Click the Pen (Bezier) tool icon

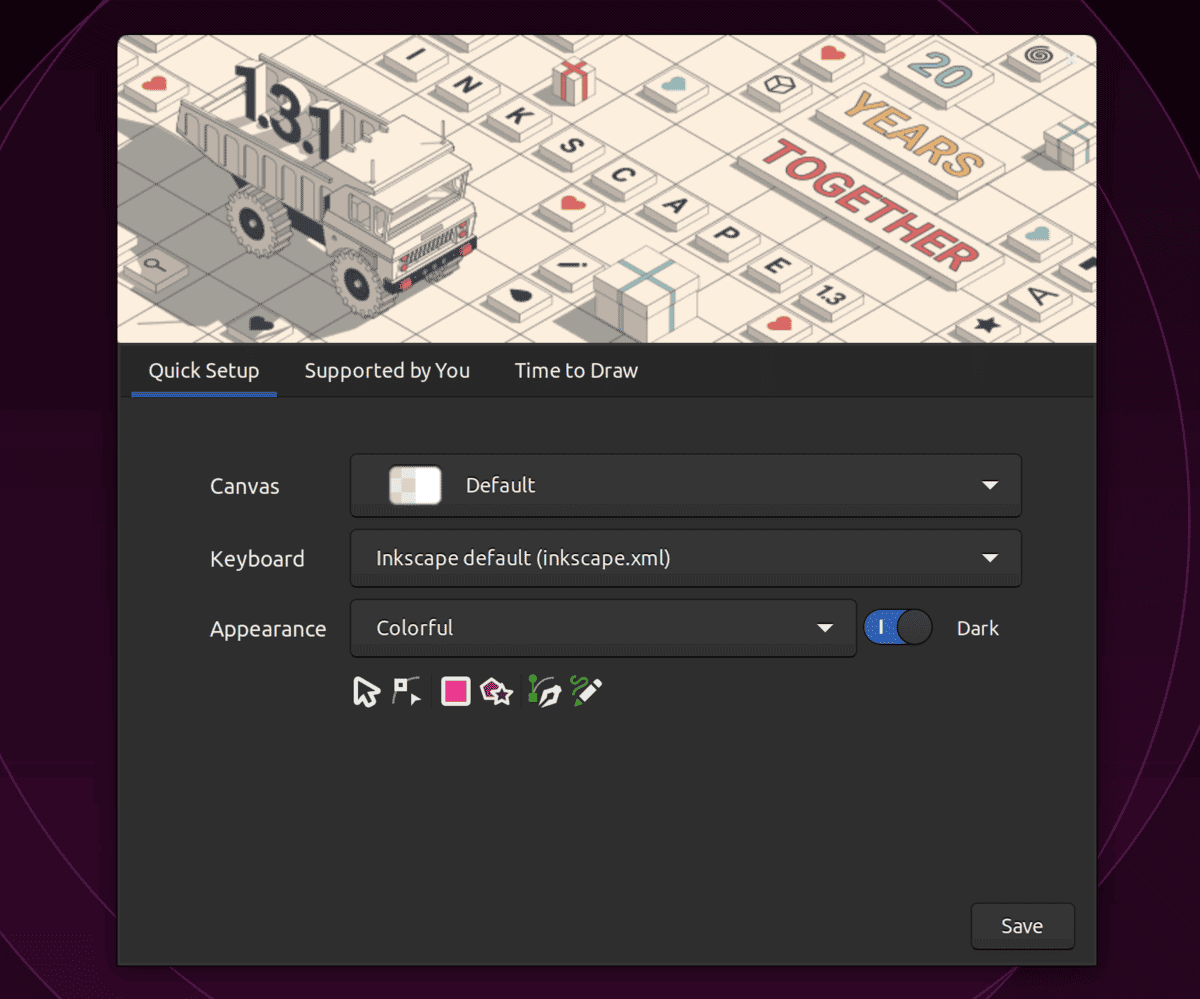(545, 691)
